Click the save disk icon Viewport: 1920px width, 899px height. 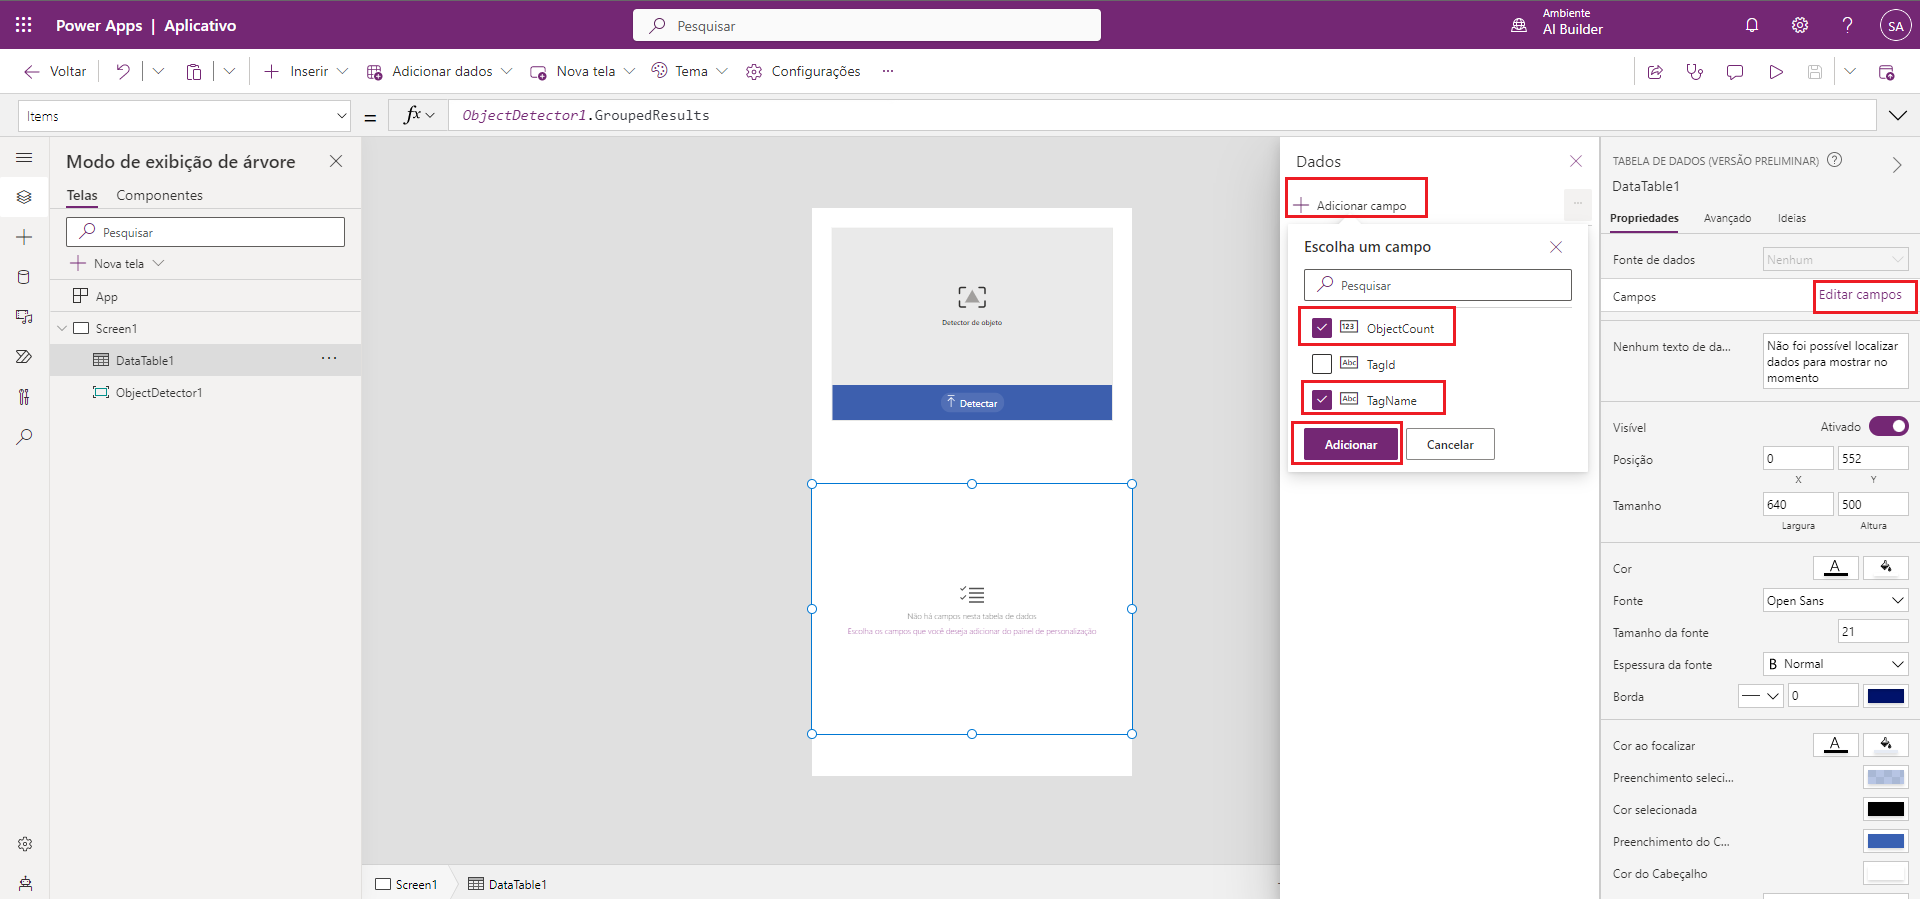click(x=1815, y=71)
